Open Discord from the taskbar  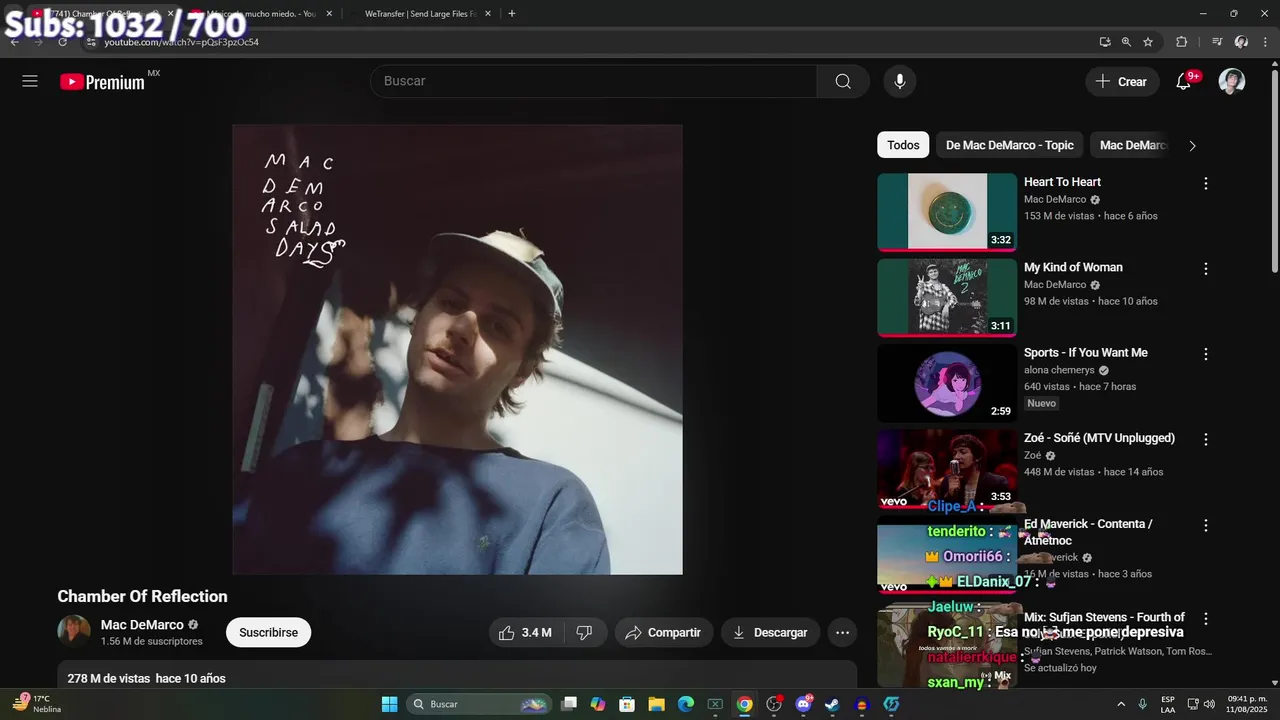coord(803,704)
